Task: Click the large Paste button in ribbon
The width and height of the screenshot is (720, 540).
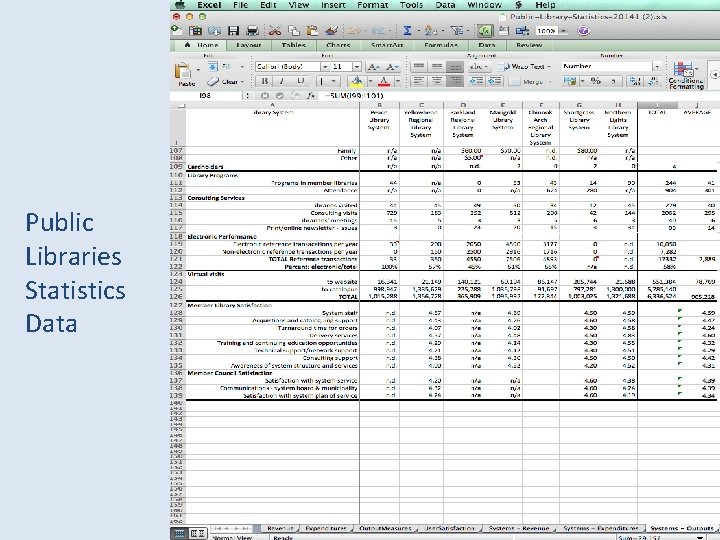Action: tap(184, 74)
